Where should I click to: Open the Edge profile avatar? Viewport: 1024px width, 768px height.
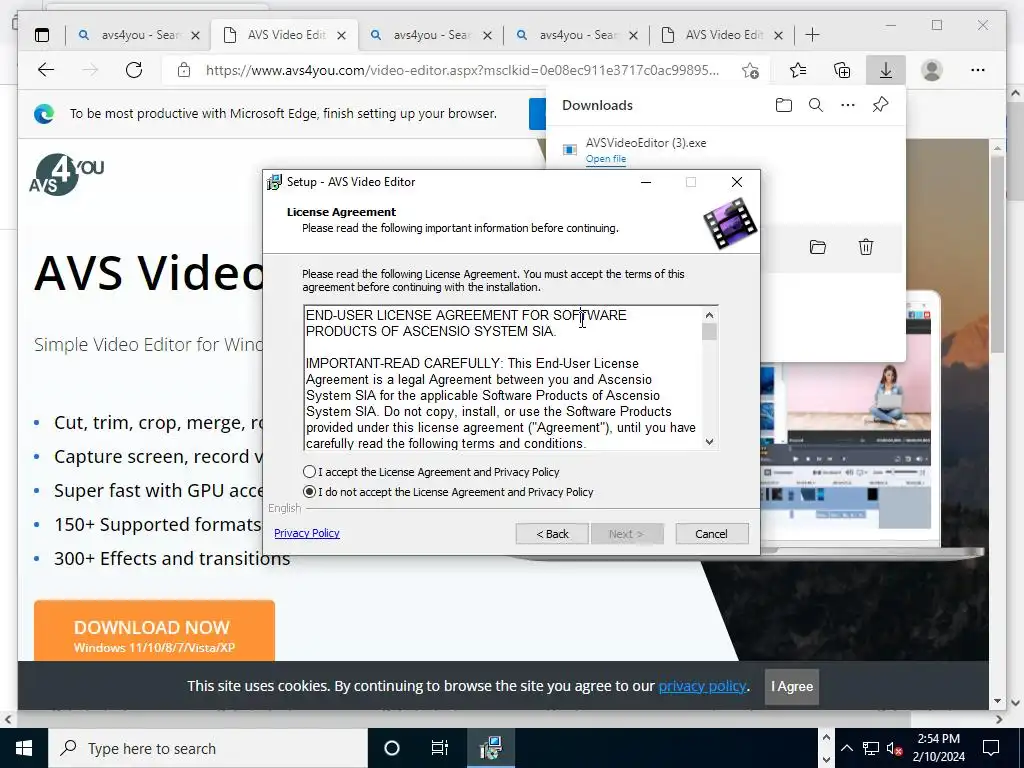[932, 70]
